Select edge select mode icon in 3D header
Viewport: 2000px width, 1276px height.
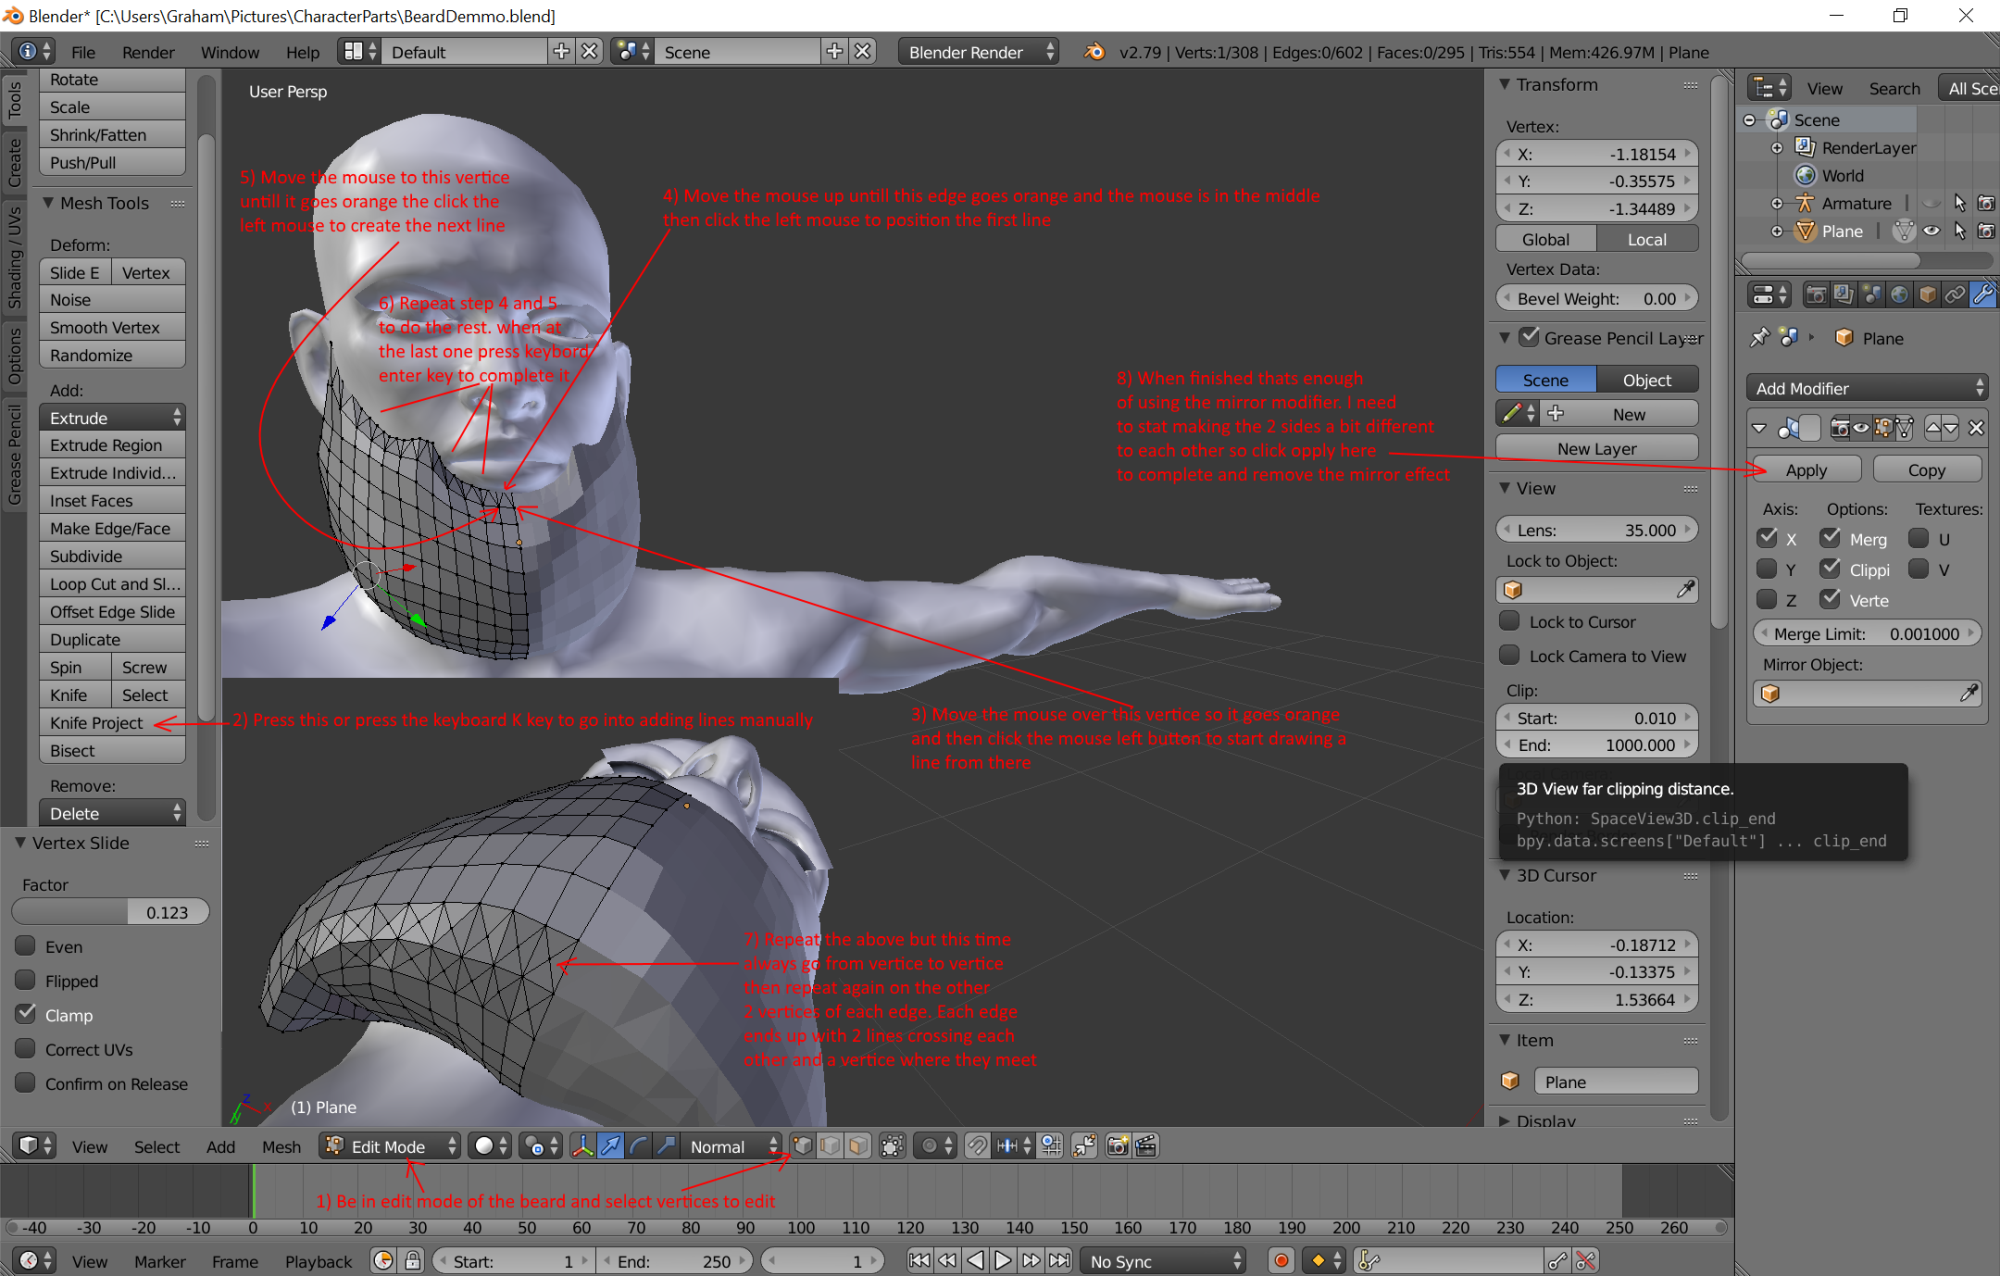(x=830, y=1146)
